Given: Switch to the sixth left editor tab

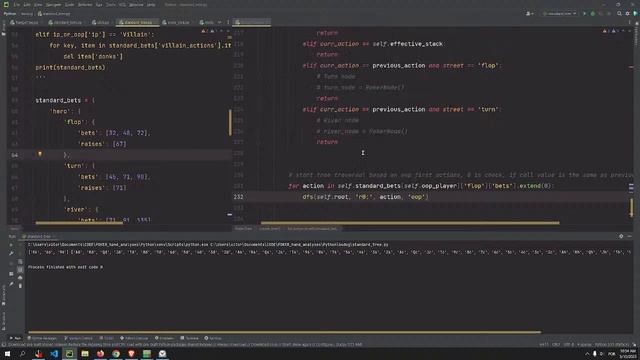Looking at the screenshot, I should point(207,22).
